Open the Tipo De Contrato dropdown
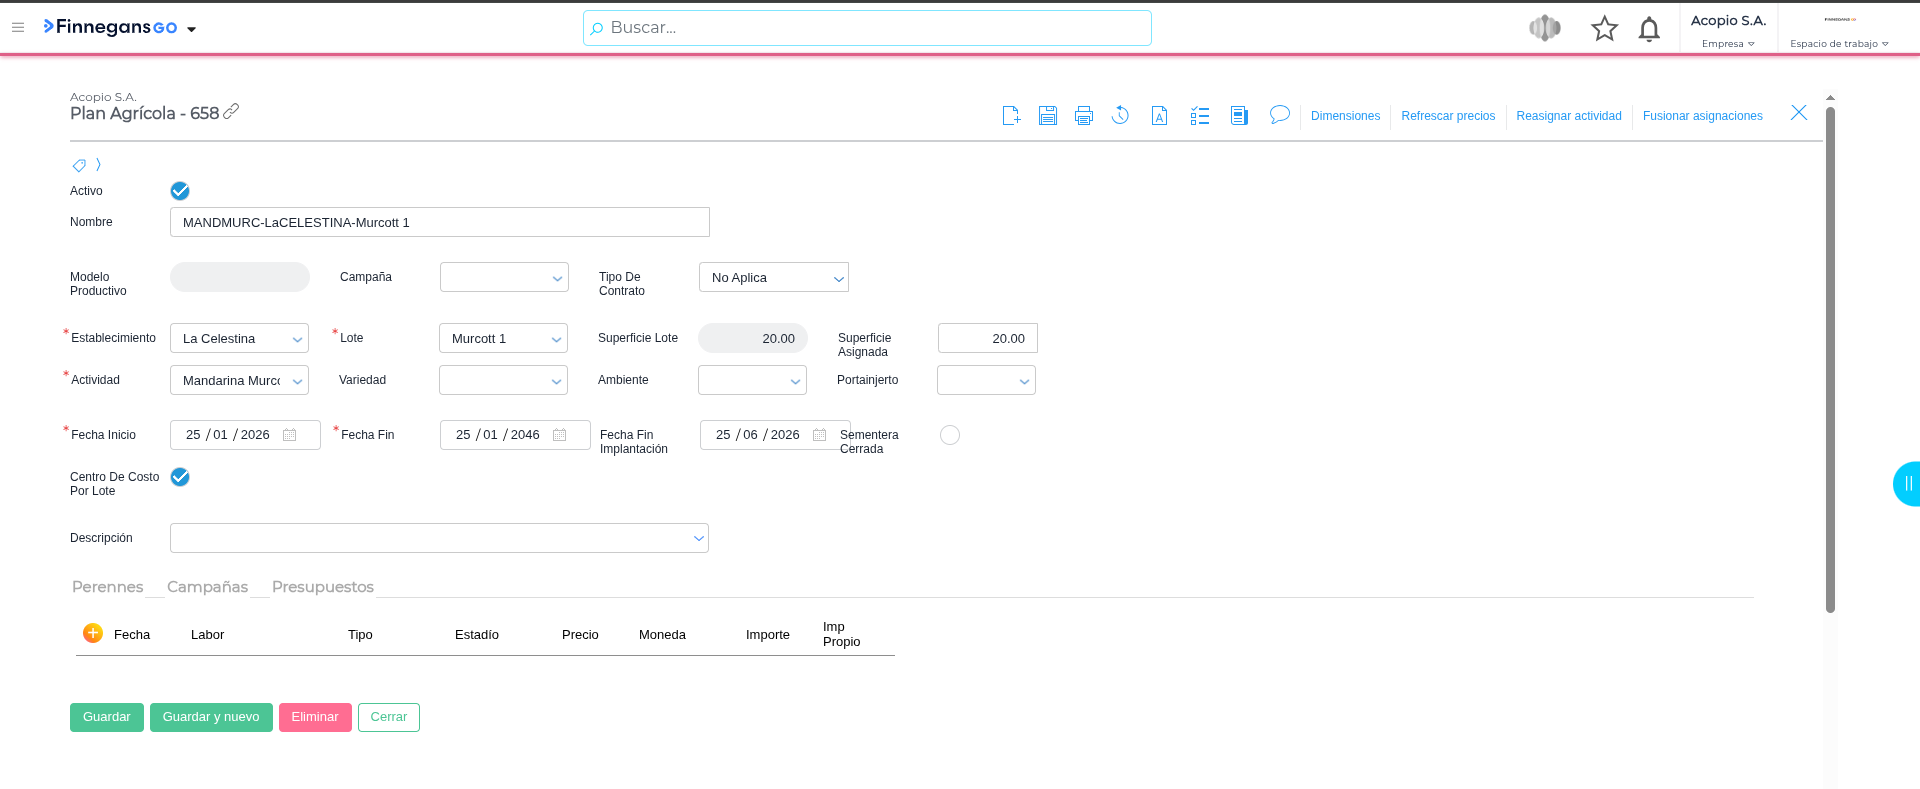 click(x=773, y=278)
